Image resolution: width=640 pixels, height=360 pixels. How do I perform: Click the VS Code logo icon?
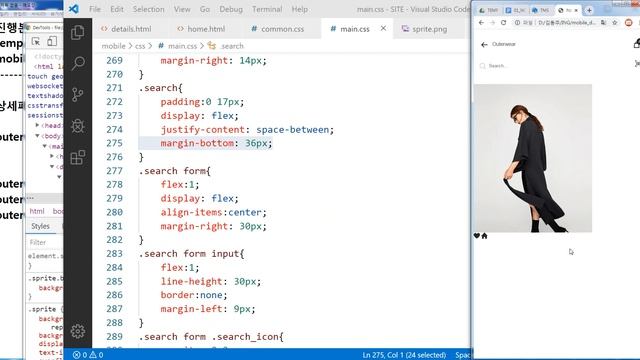pyautogui.click(x=74, y=9)
